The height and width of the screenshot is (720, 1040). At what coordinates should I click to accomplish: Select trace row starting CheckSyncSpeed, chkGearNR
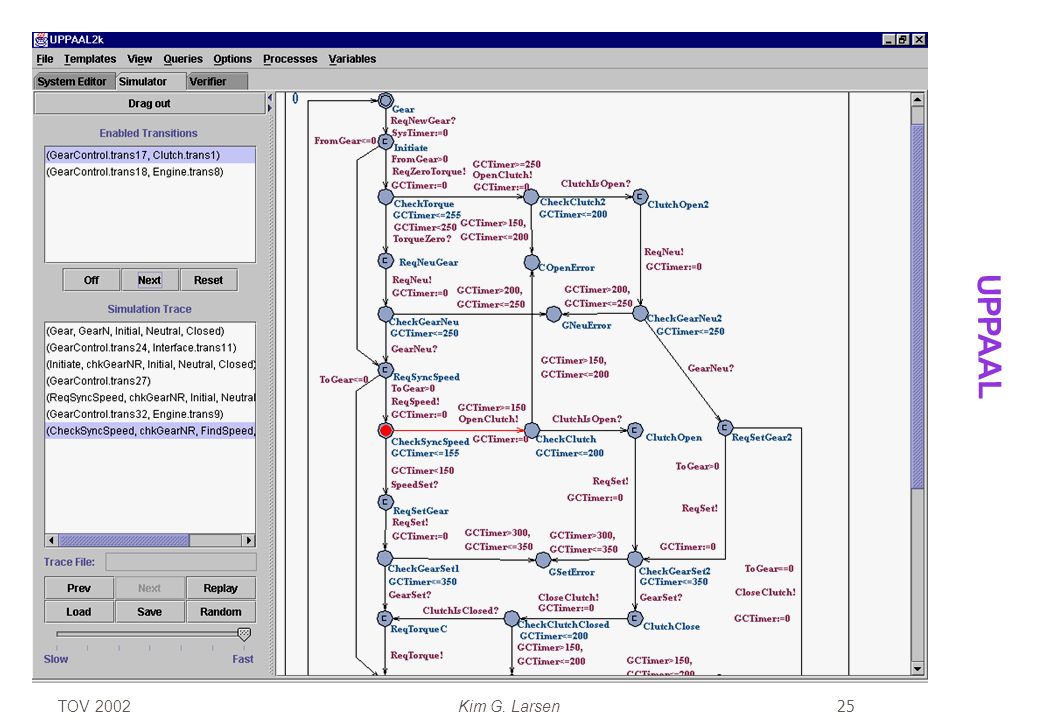(x=149, y=430)
